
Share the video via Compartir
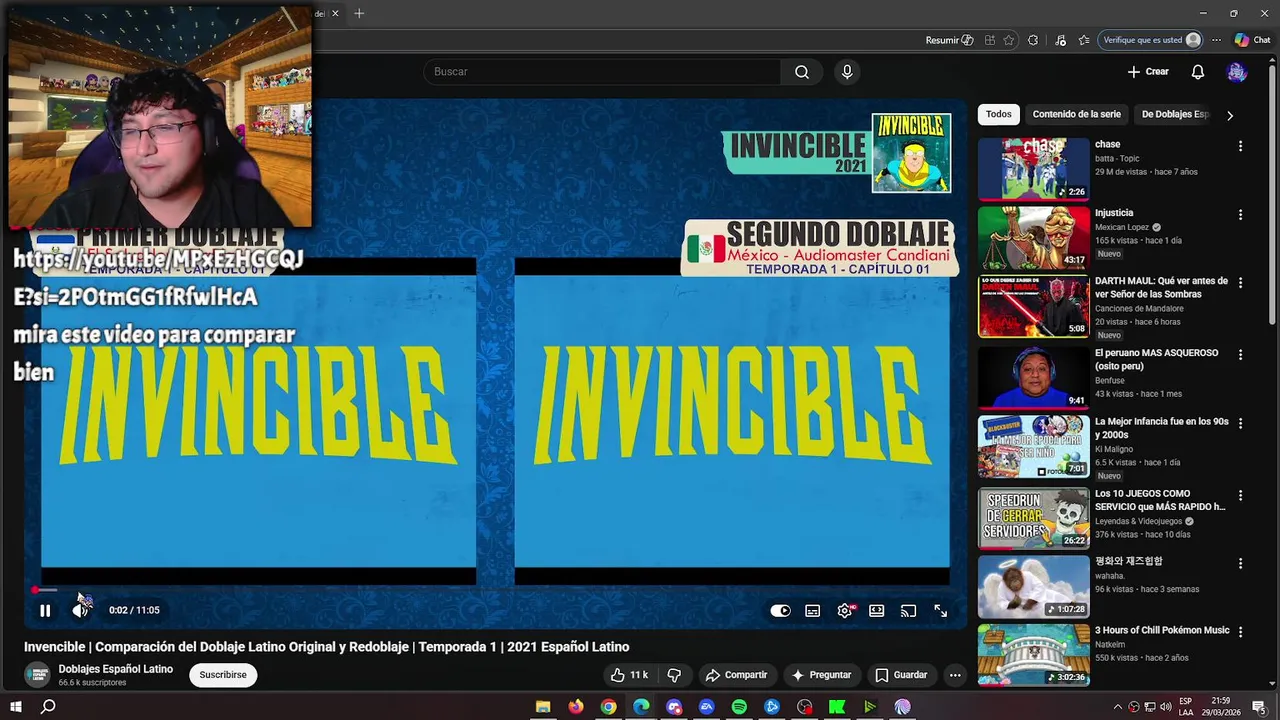click(735, 675)
